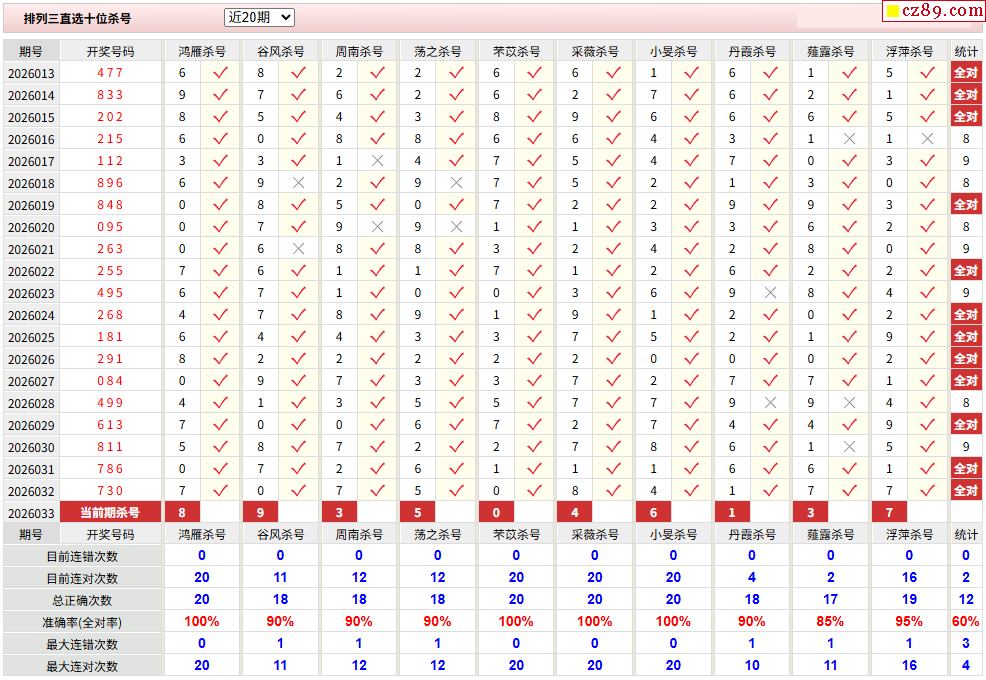Click the red 当前期杀号 label

tap(110, 513)
